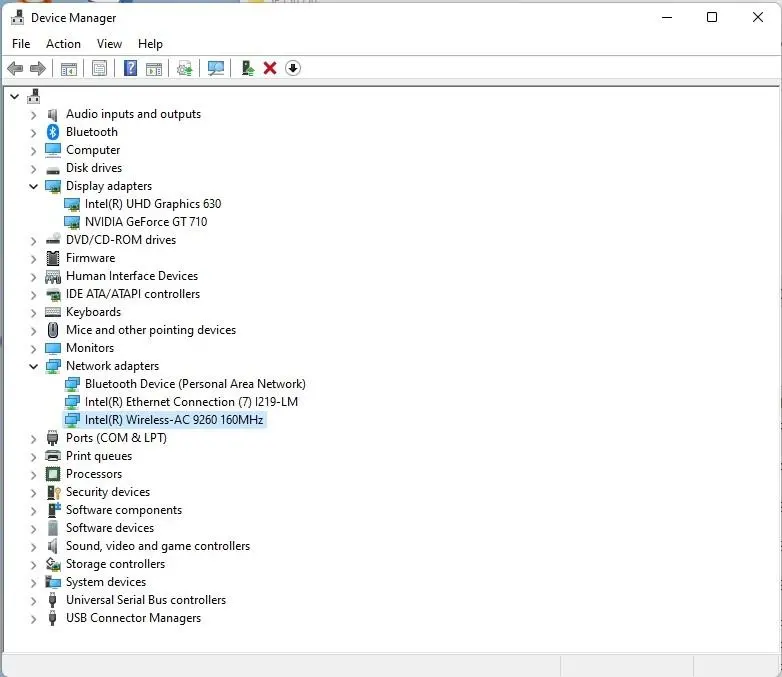Viewport: 782px width, 677px height.
Task: Click the Disable device down-arrow icon
Action: pos(293,68)
